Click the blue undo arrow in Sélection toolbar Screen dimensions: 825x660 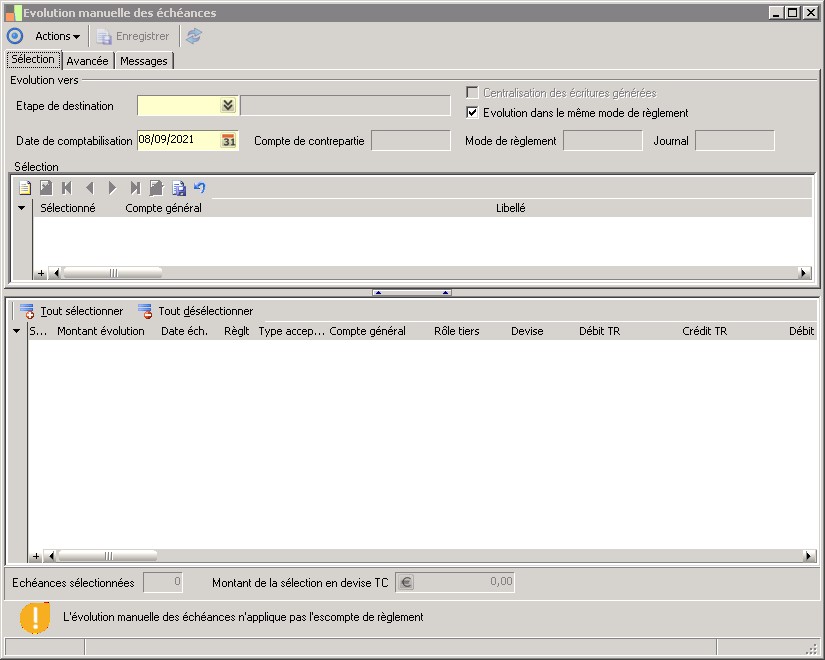(x=199, y=187)
